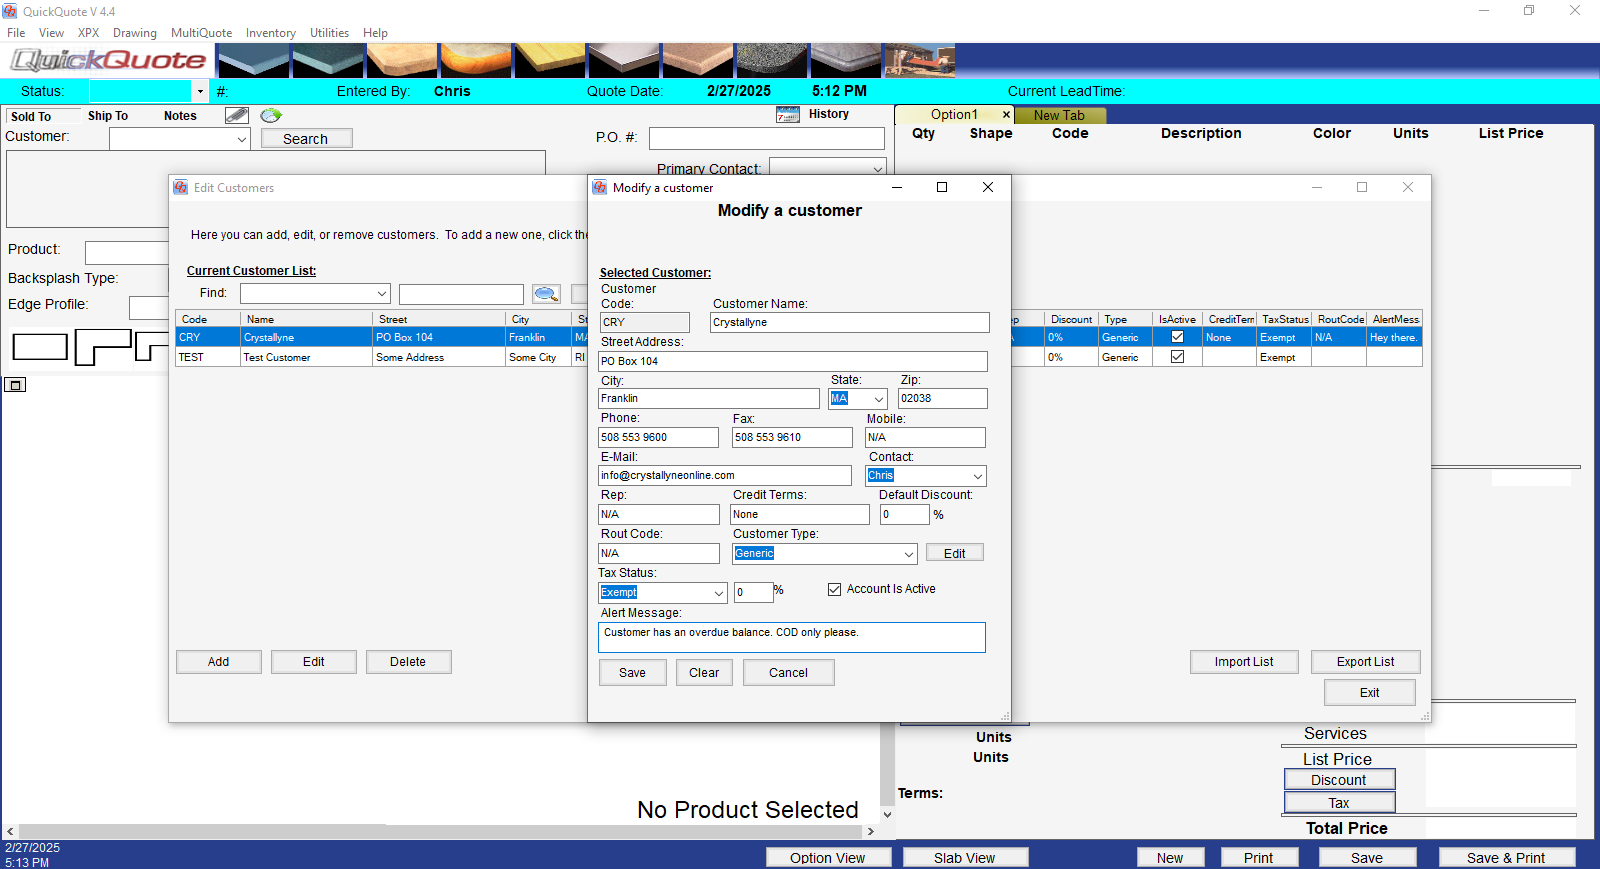Click Clear in Modify a customer
This screenshot has height=869, width=1600.
coord(704,673)
